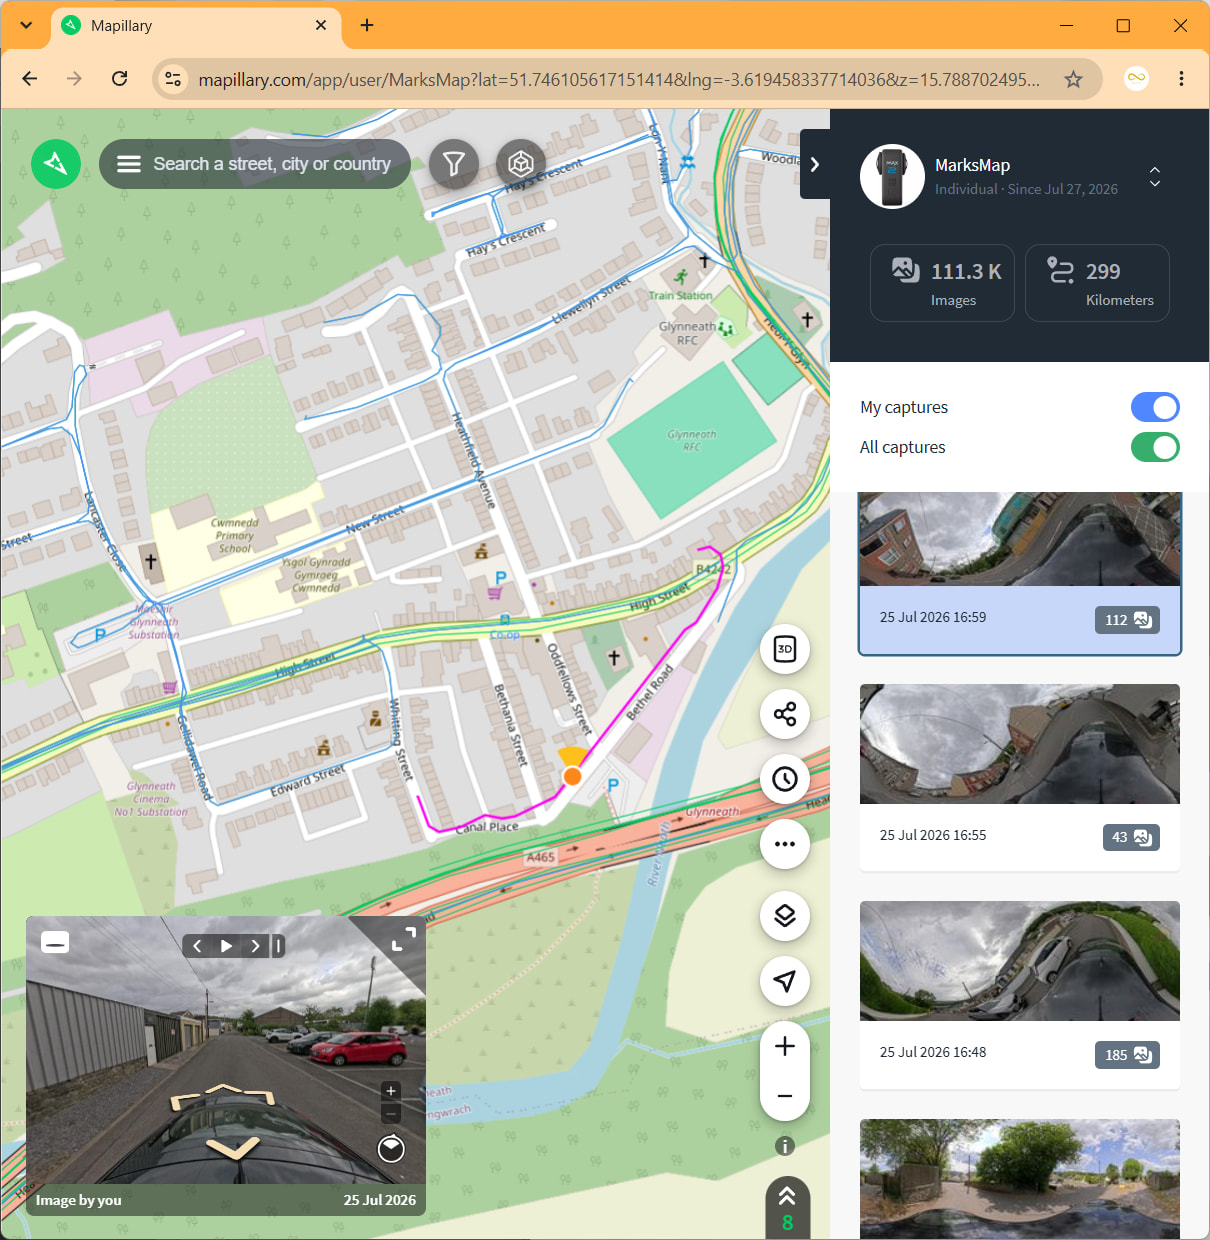This screenshot has height=1240, width=1210.
Task: Switch map to 3D mode
Action: (785, 649)
